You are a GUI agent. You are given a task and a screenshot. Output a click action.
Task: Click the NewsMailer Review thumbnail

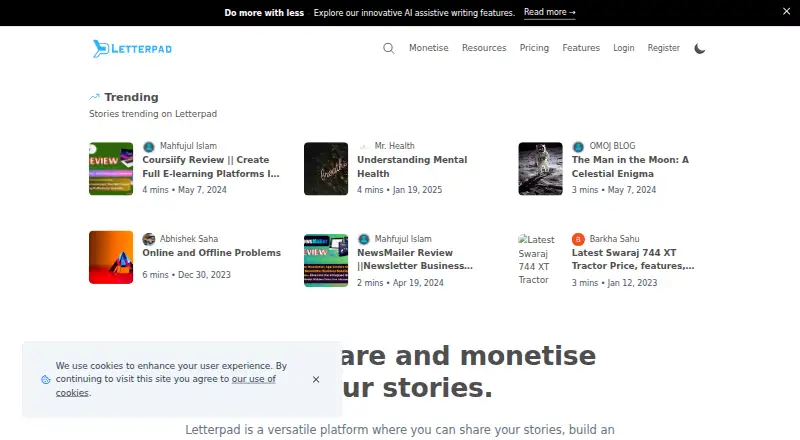[x=326, y=260]
